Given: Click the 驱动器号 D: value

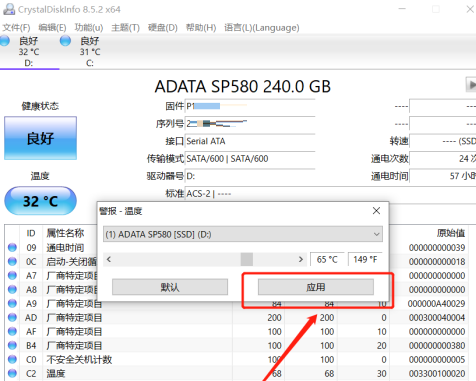Looking at the screenshot, I should [190, 176].
